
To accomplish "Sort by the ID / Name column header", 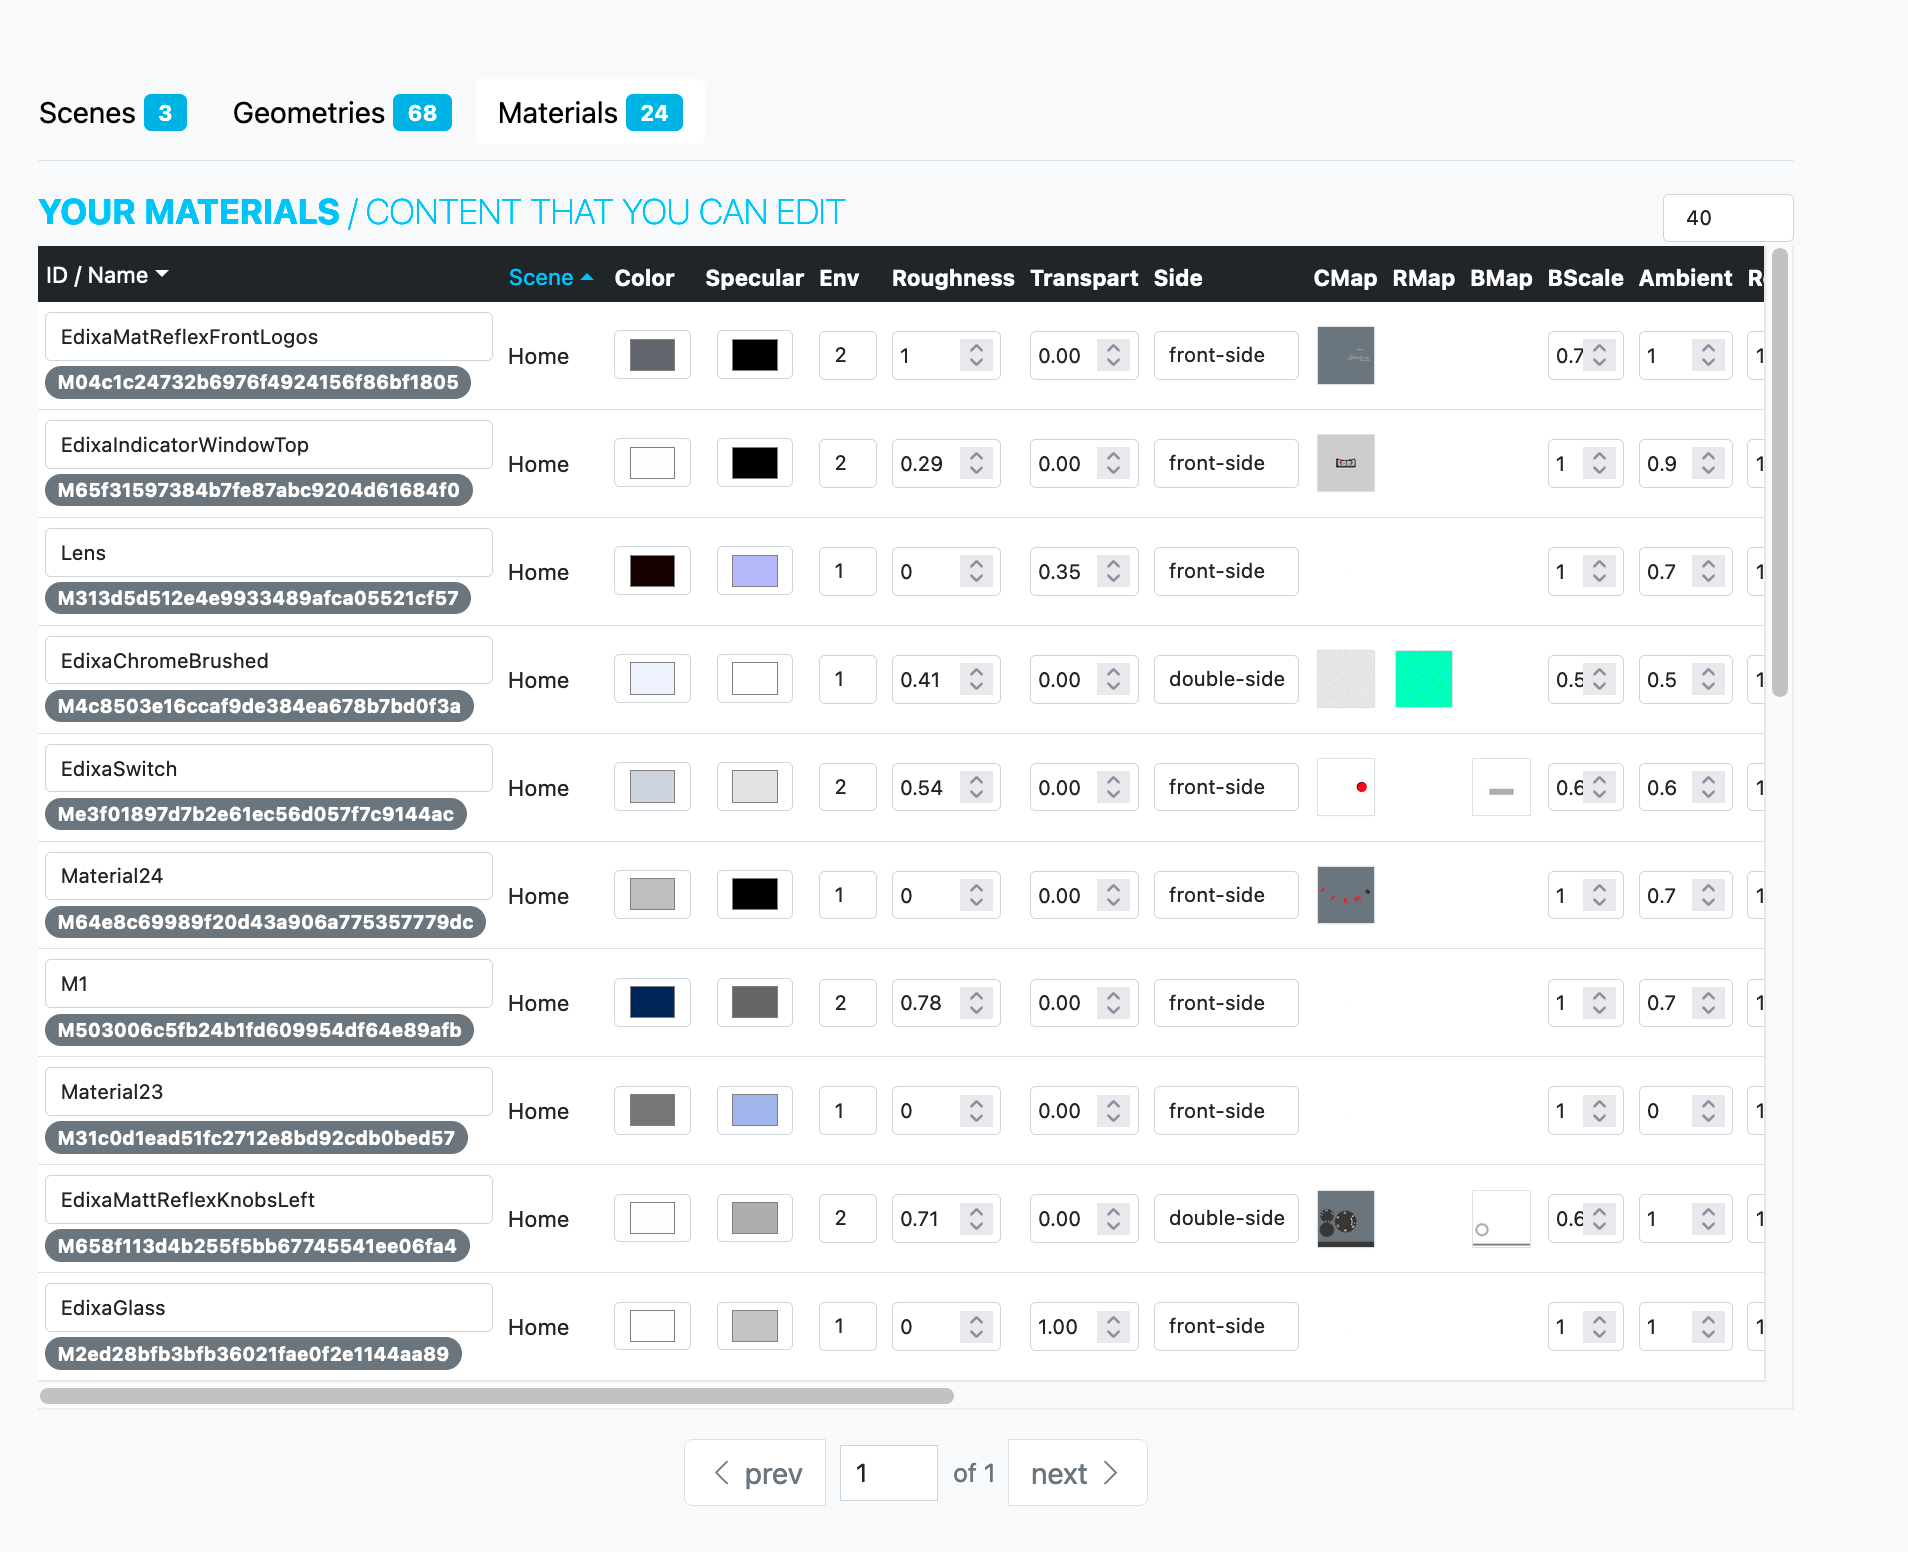I will [107, 275].
